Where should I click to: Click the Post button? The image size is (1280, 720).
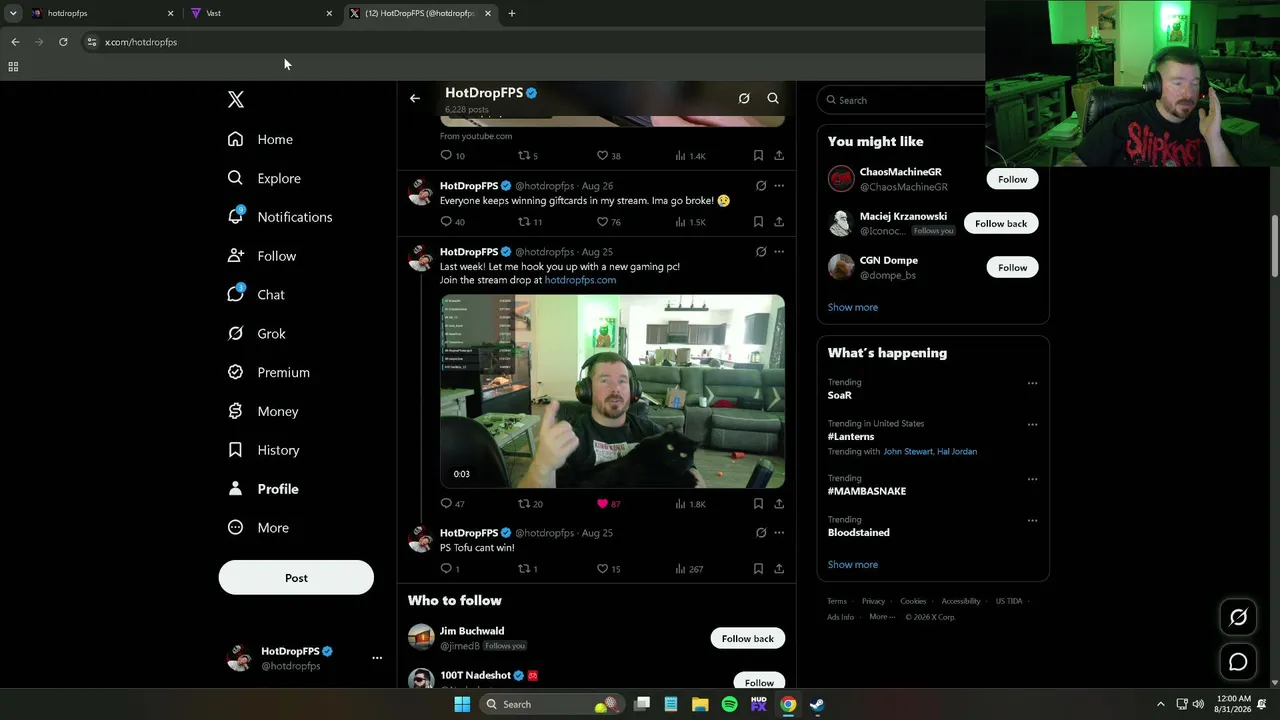point(296,578)
